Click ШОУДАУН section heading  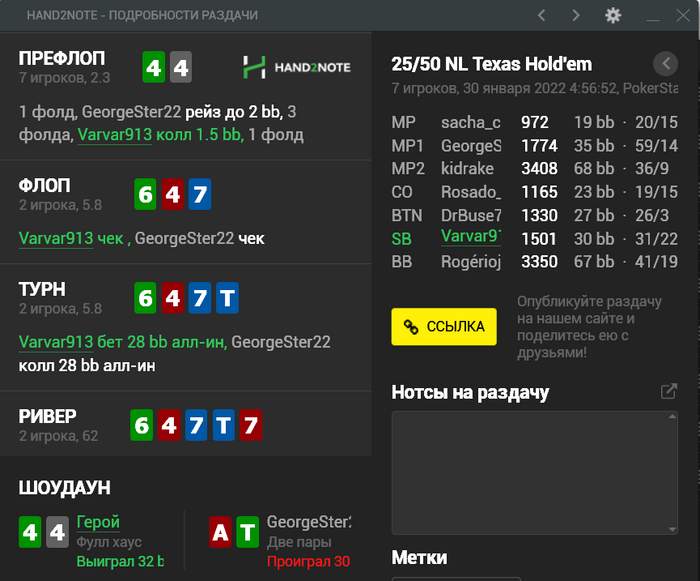[x=64, y=488]
